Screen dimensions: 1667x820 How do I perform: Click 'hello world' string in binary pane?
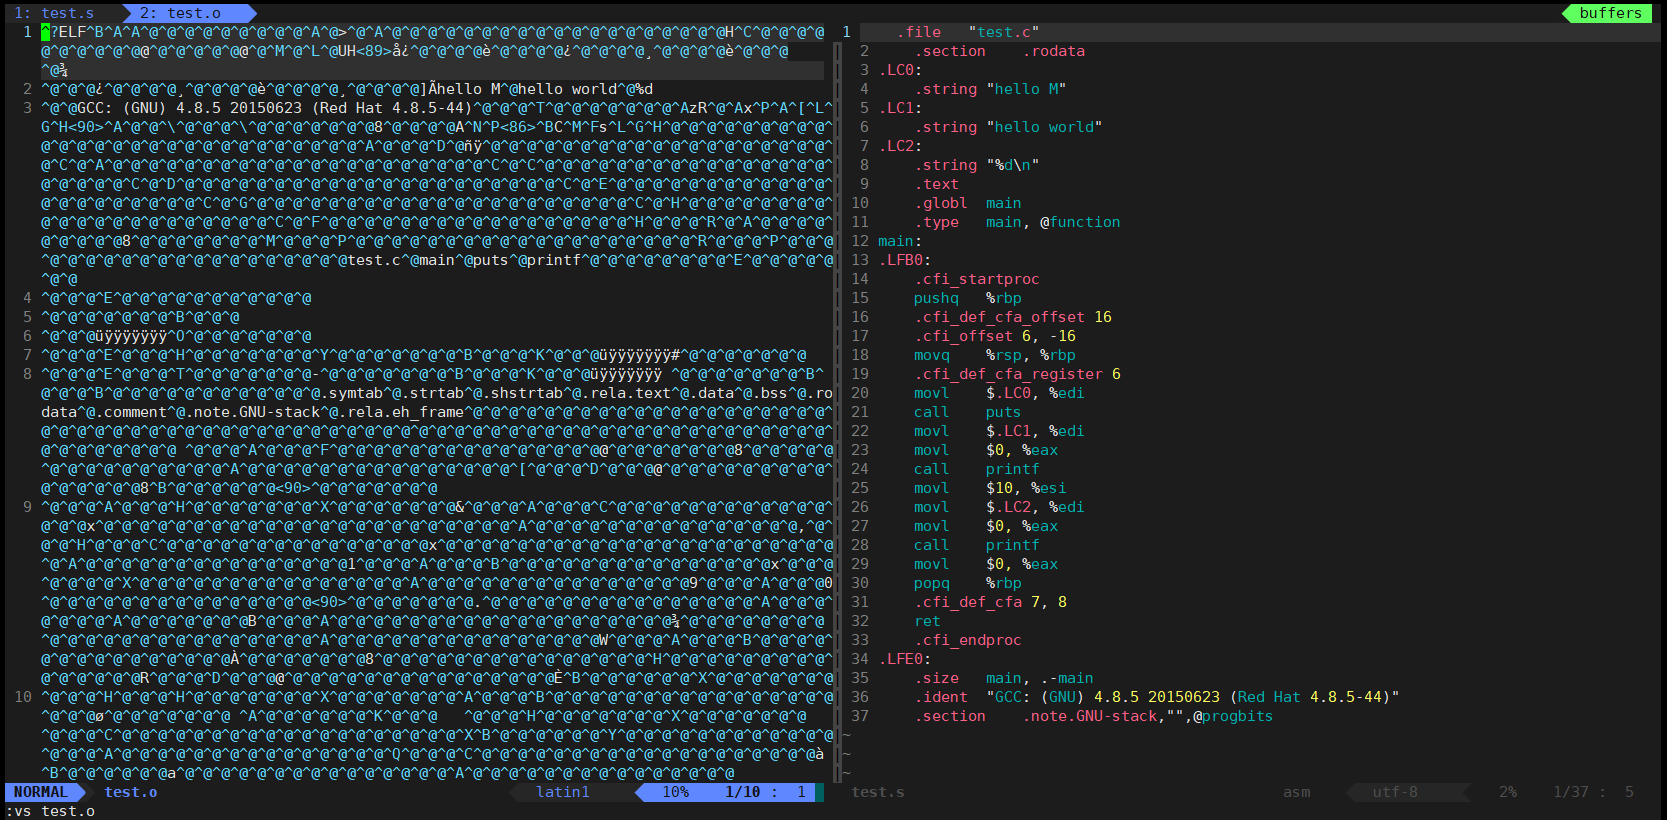(568, 89)
